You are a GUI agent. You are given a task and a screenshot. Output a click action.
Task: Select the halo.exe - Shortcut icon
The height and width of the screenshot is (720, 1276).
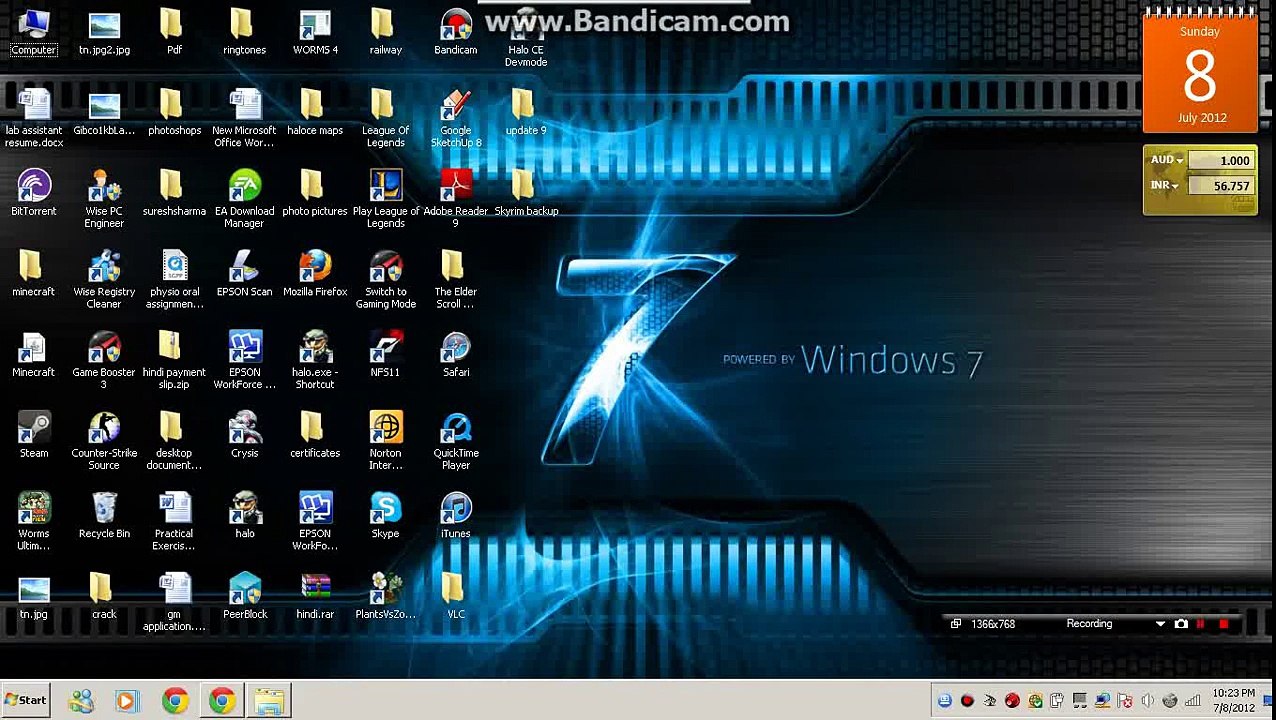[315, 360]
